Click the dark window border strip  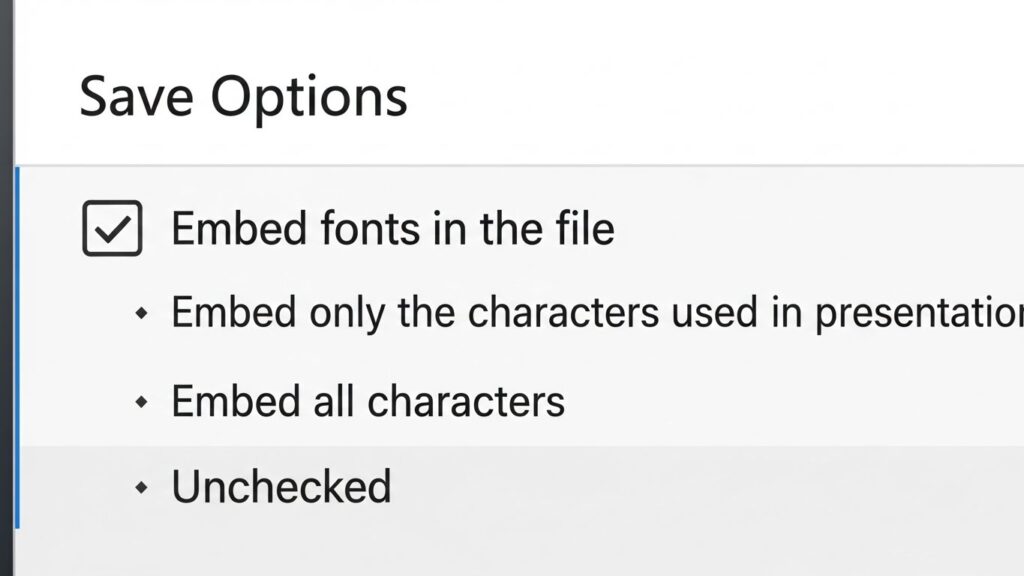7,288
